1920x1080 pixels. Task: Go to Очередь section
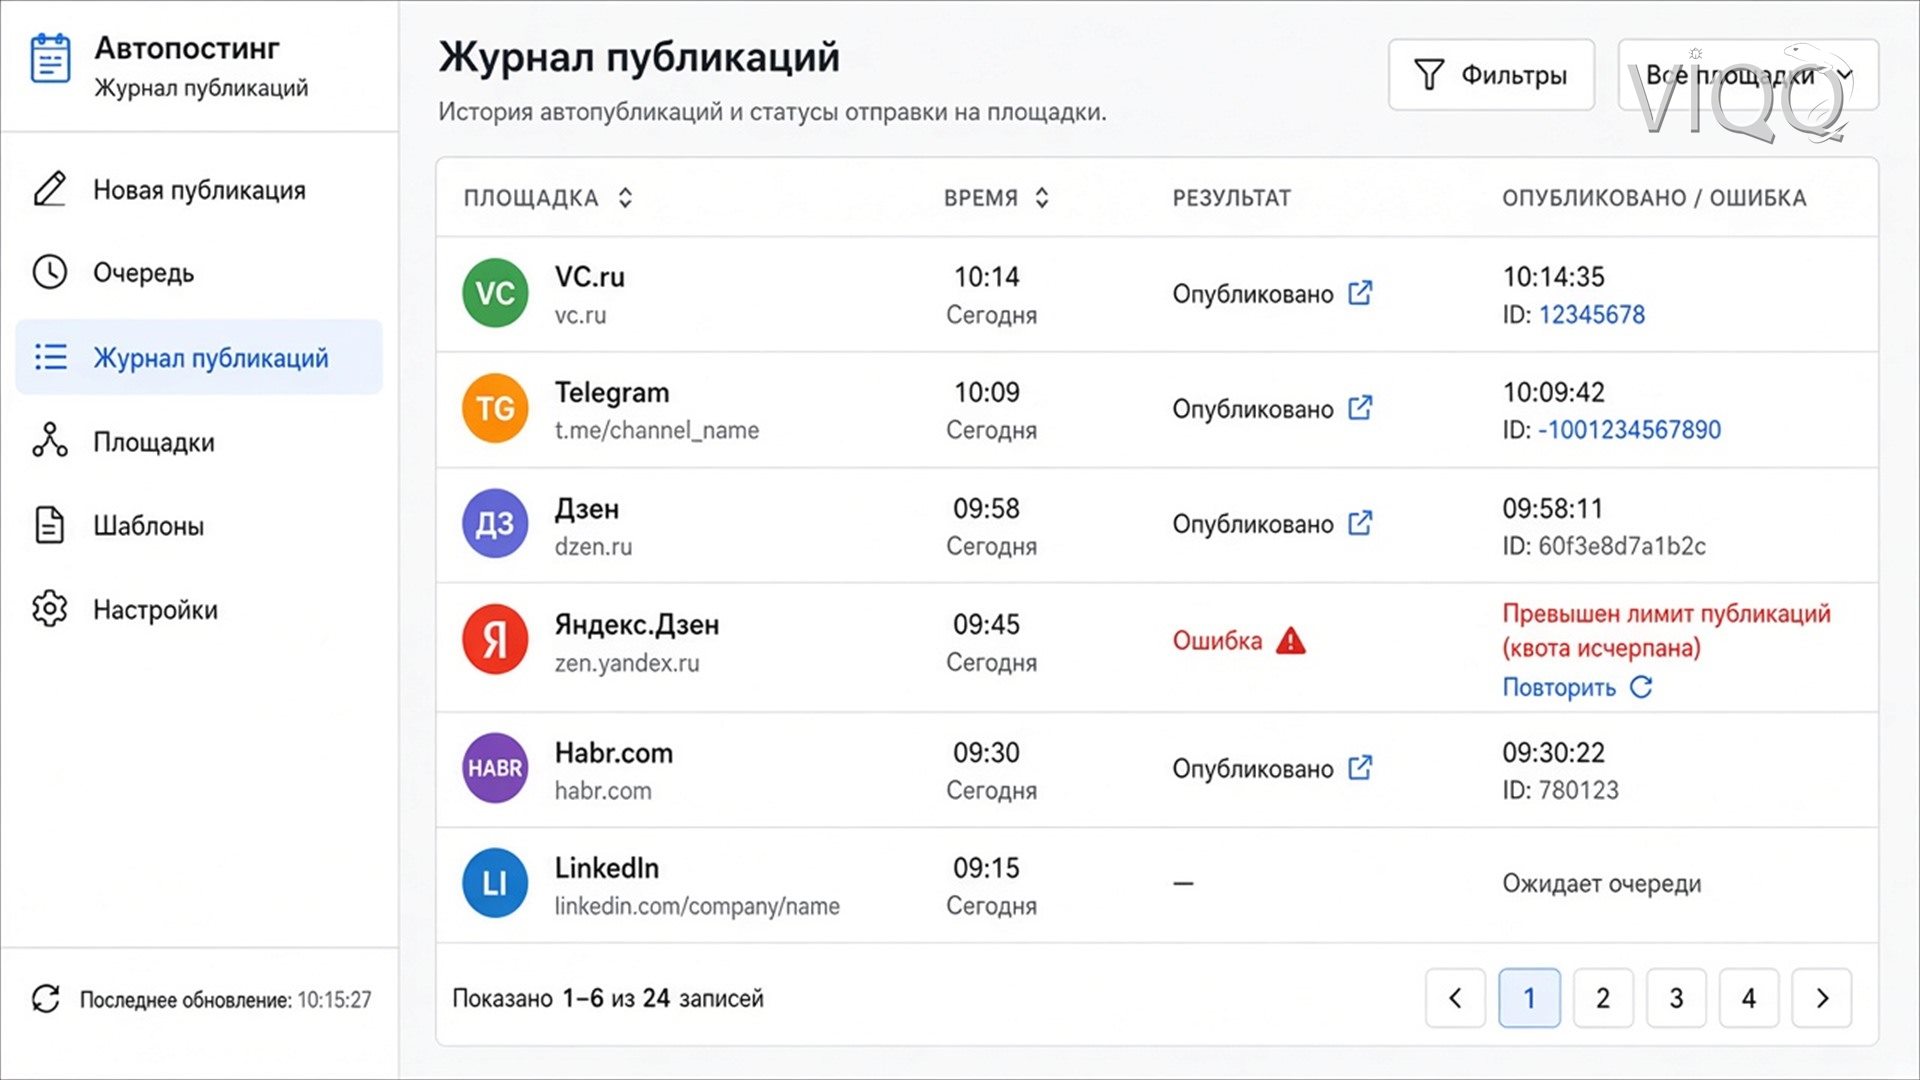point(199,273)
